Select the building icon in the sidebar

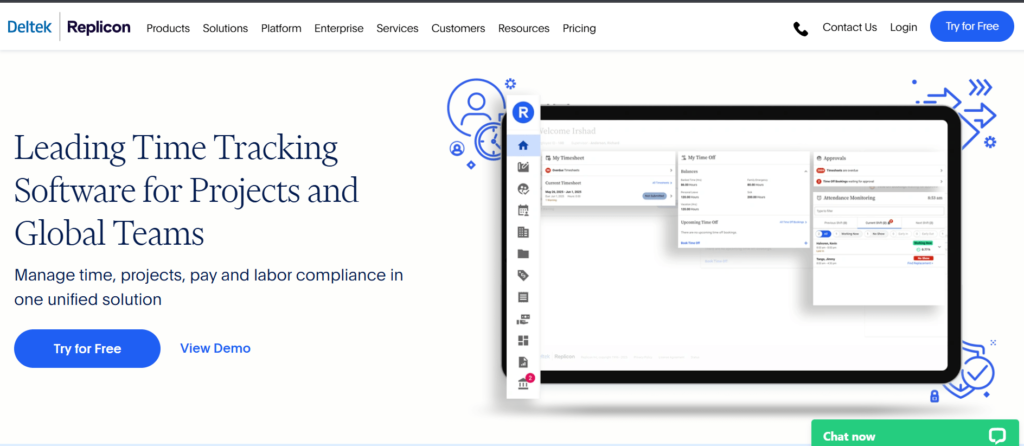tap(523, 232)
